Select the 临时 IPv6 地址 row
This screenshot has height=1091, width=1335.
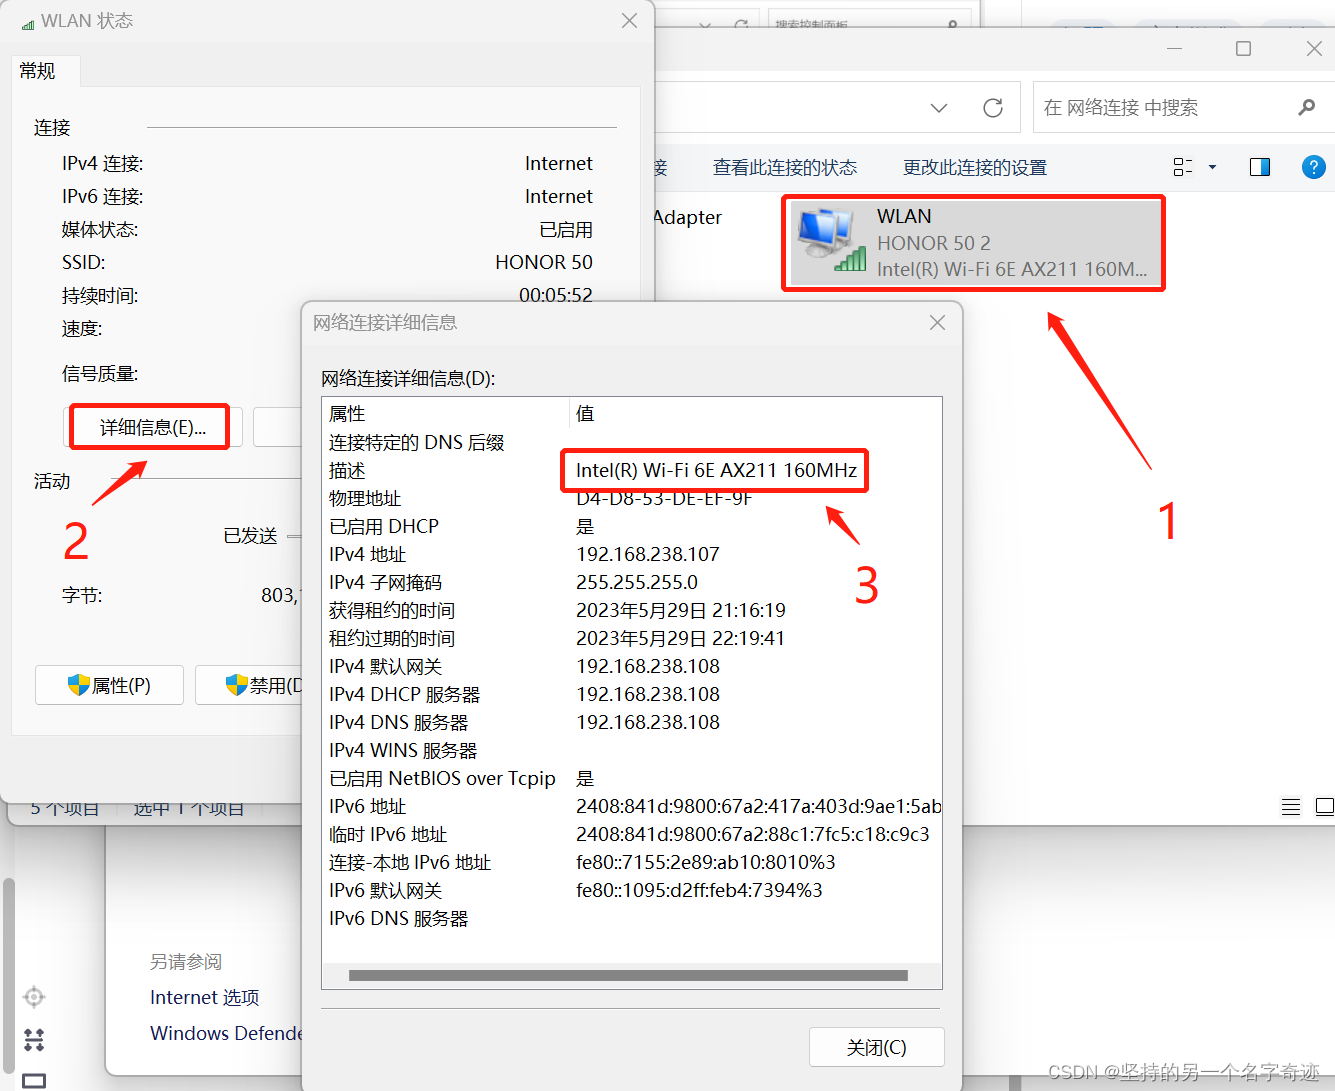click(x=632, y=834)
